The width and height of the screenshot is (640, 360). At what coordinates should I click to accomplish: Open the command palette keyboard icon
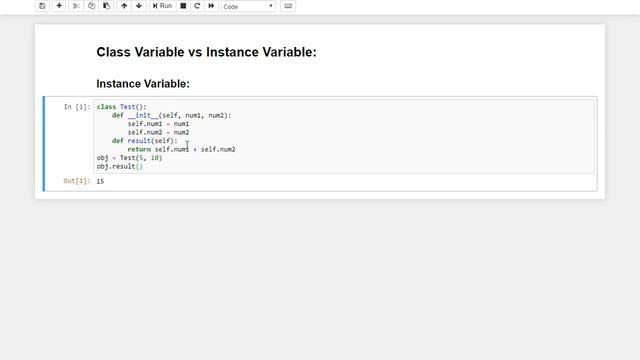[x=288, y=6]
